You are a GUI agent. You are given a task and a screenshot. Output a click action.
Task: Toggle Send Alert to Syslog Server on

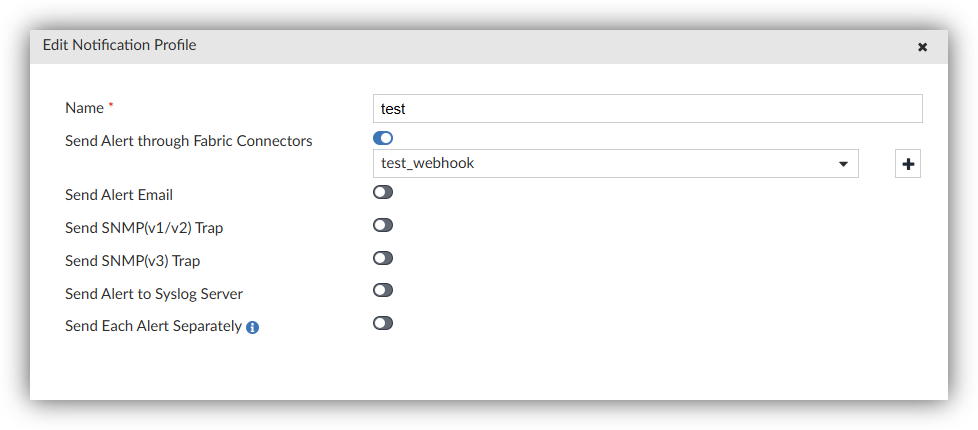click(383, 290)
